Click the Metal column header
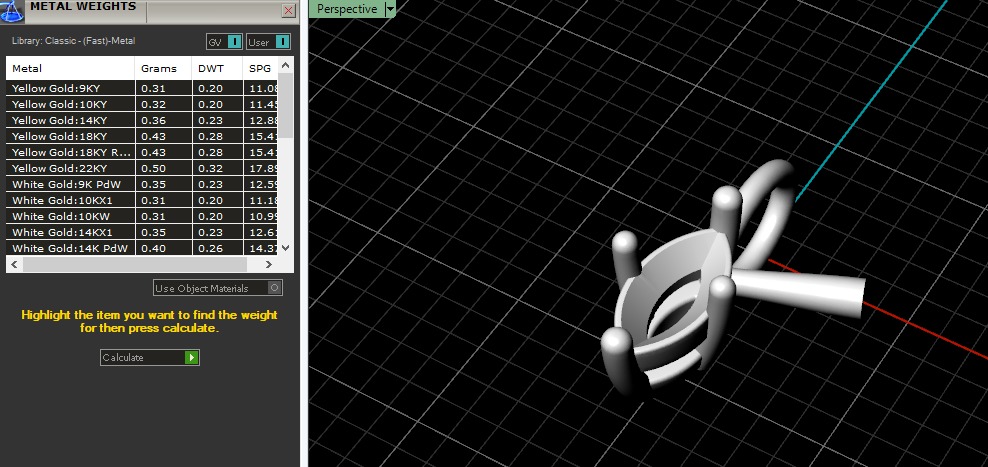The height and width of the screenshot is (467, 988). (x=71, y=69)
